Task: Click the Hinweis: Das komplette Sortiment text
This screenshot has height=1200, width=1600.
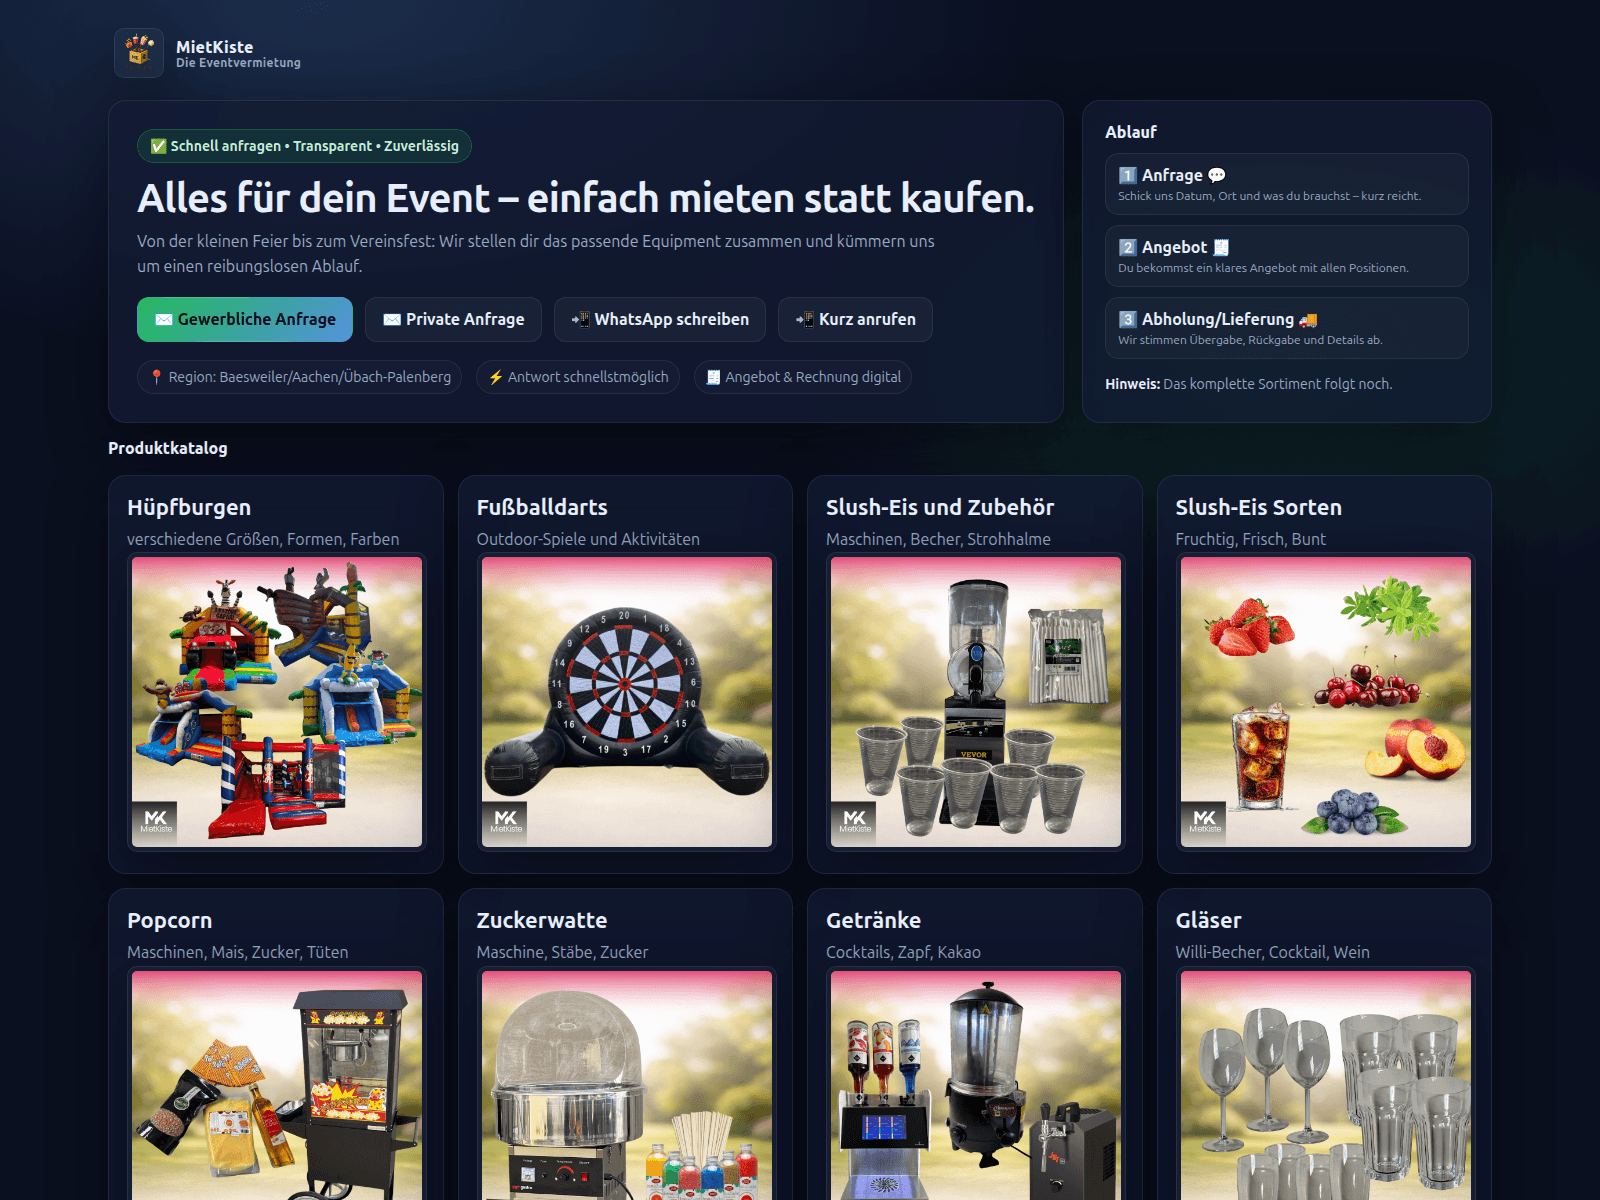Action: [x=1248, y=384]
